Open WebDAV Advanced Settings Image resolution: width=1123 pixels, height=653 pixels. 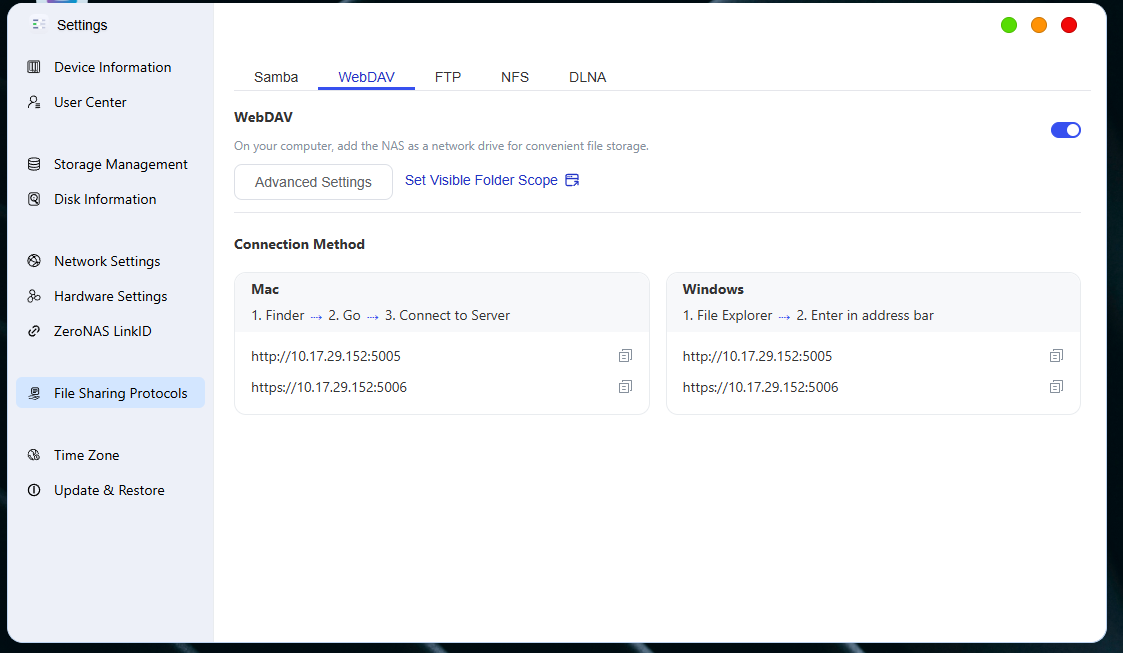[x=313, y=182]
